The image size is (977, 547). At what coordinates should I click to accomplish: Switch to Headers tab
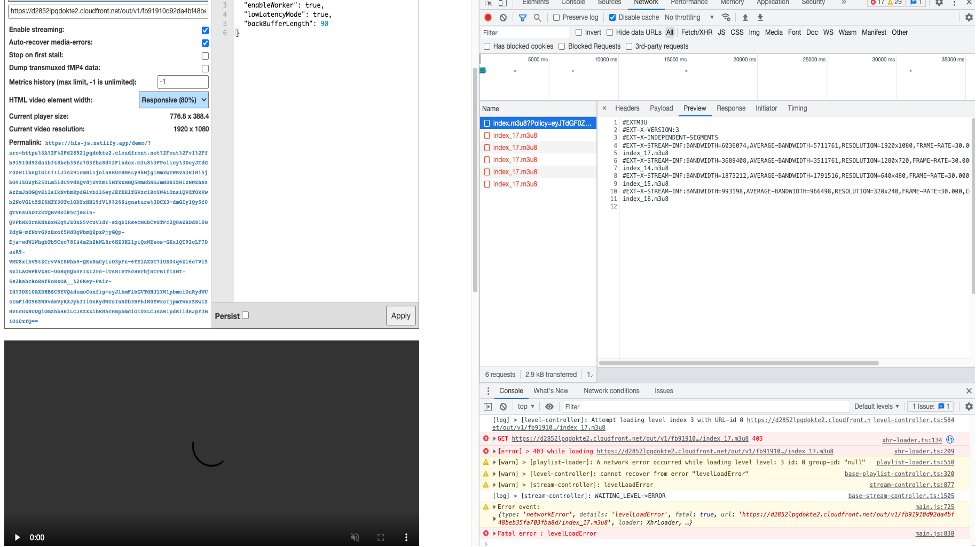coord(627,108)
